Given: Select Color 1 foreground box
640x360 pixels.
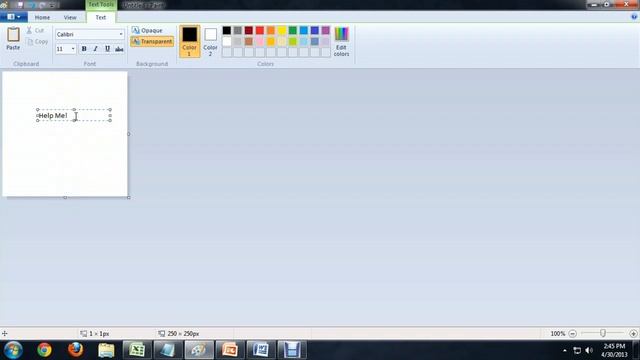Looking at the screenshot, I should [189, 41].
